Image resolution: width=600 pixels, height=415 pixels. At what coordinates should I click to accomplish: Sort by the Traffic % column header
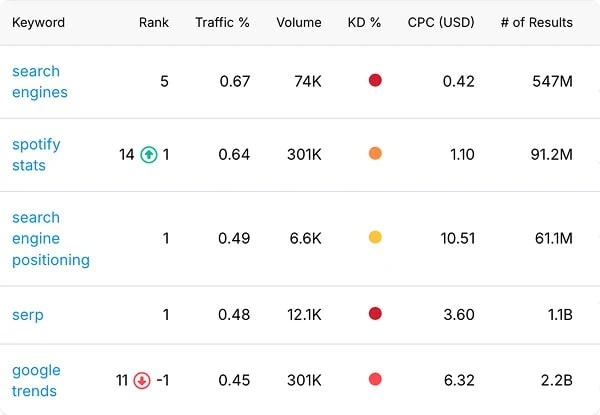(222, 23)
